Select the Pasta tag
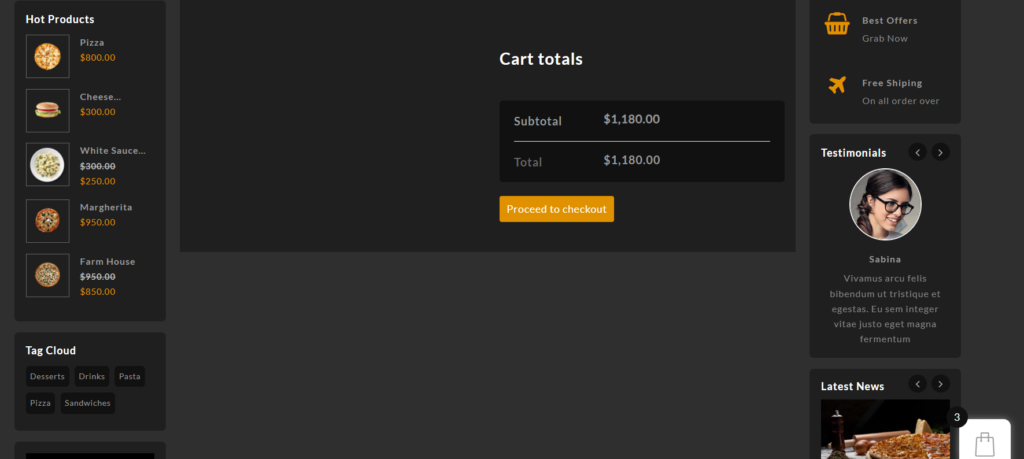 [x=129, y=377]
